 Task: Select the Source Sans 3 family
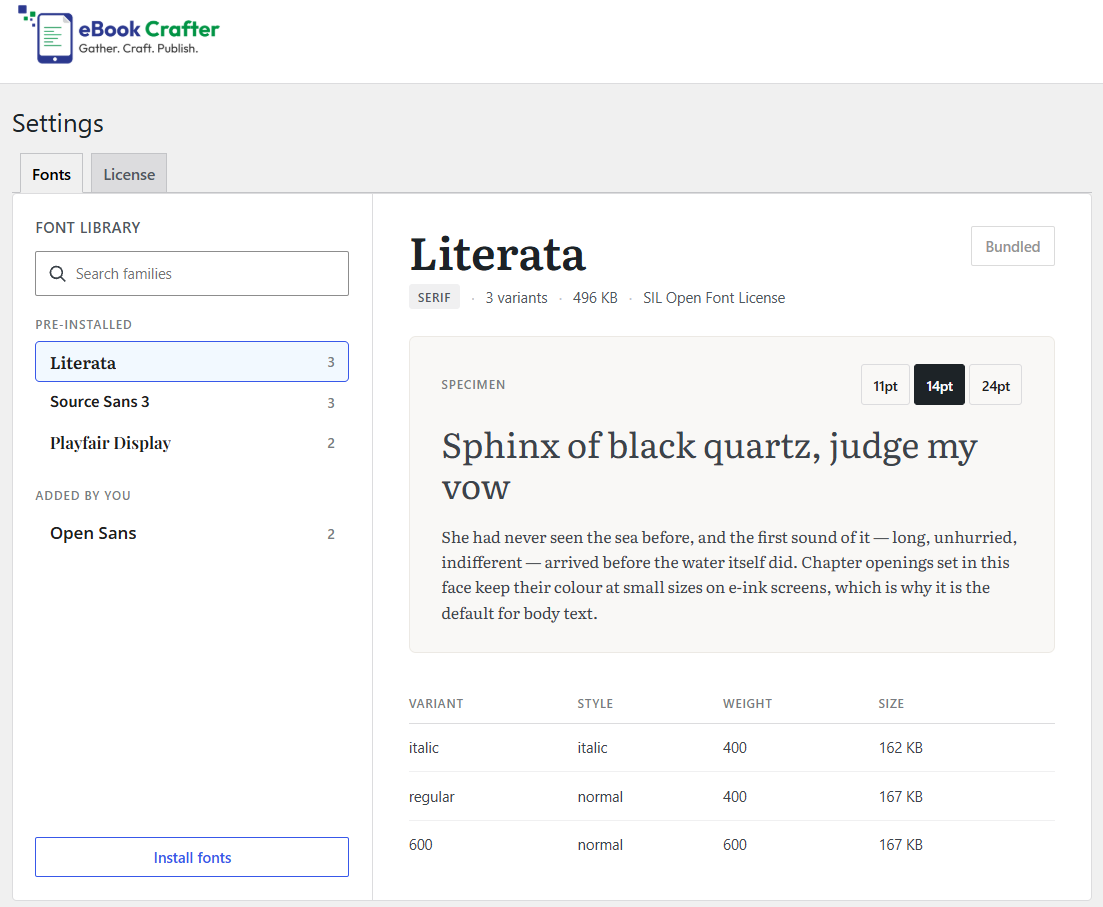(192, 402)
